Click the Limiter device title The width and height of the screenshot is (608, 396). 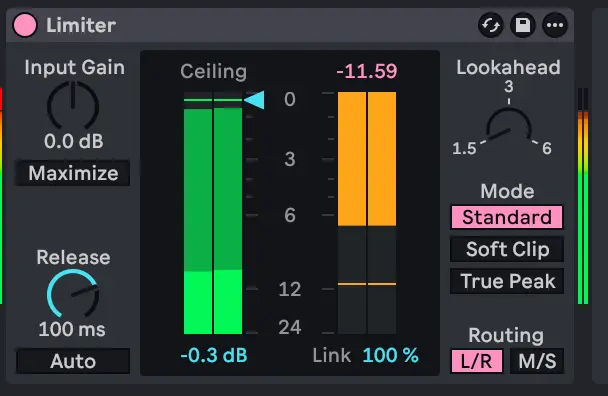coord(81,26)
